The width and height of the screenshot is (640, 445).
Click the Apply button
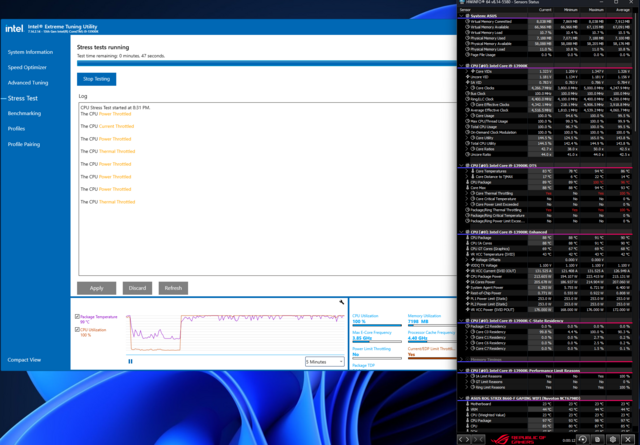[x=96, y=288]
